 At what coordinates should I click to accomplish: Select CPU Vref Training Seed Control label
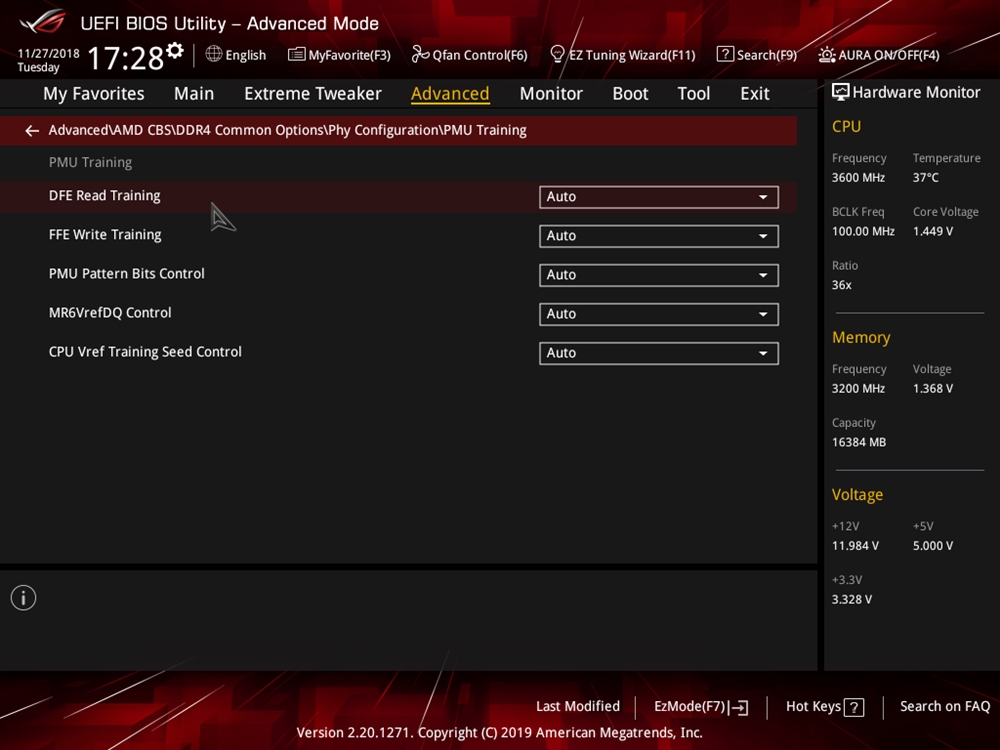145,352
